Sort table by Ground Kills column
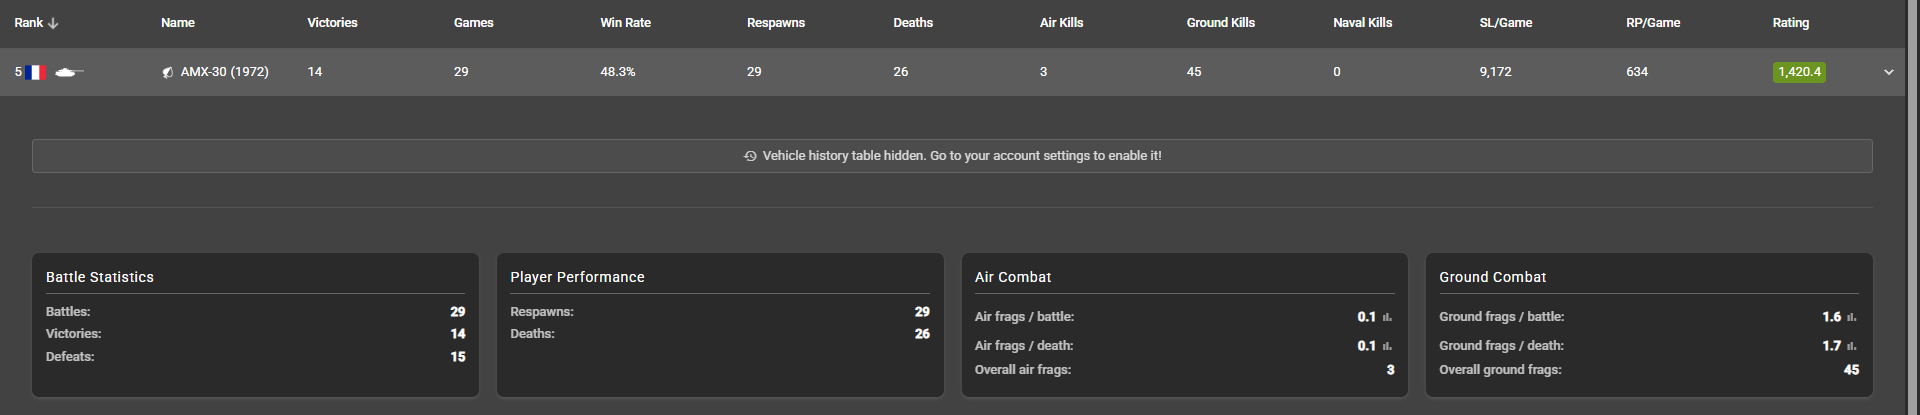 click(x=1220, y=23)
